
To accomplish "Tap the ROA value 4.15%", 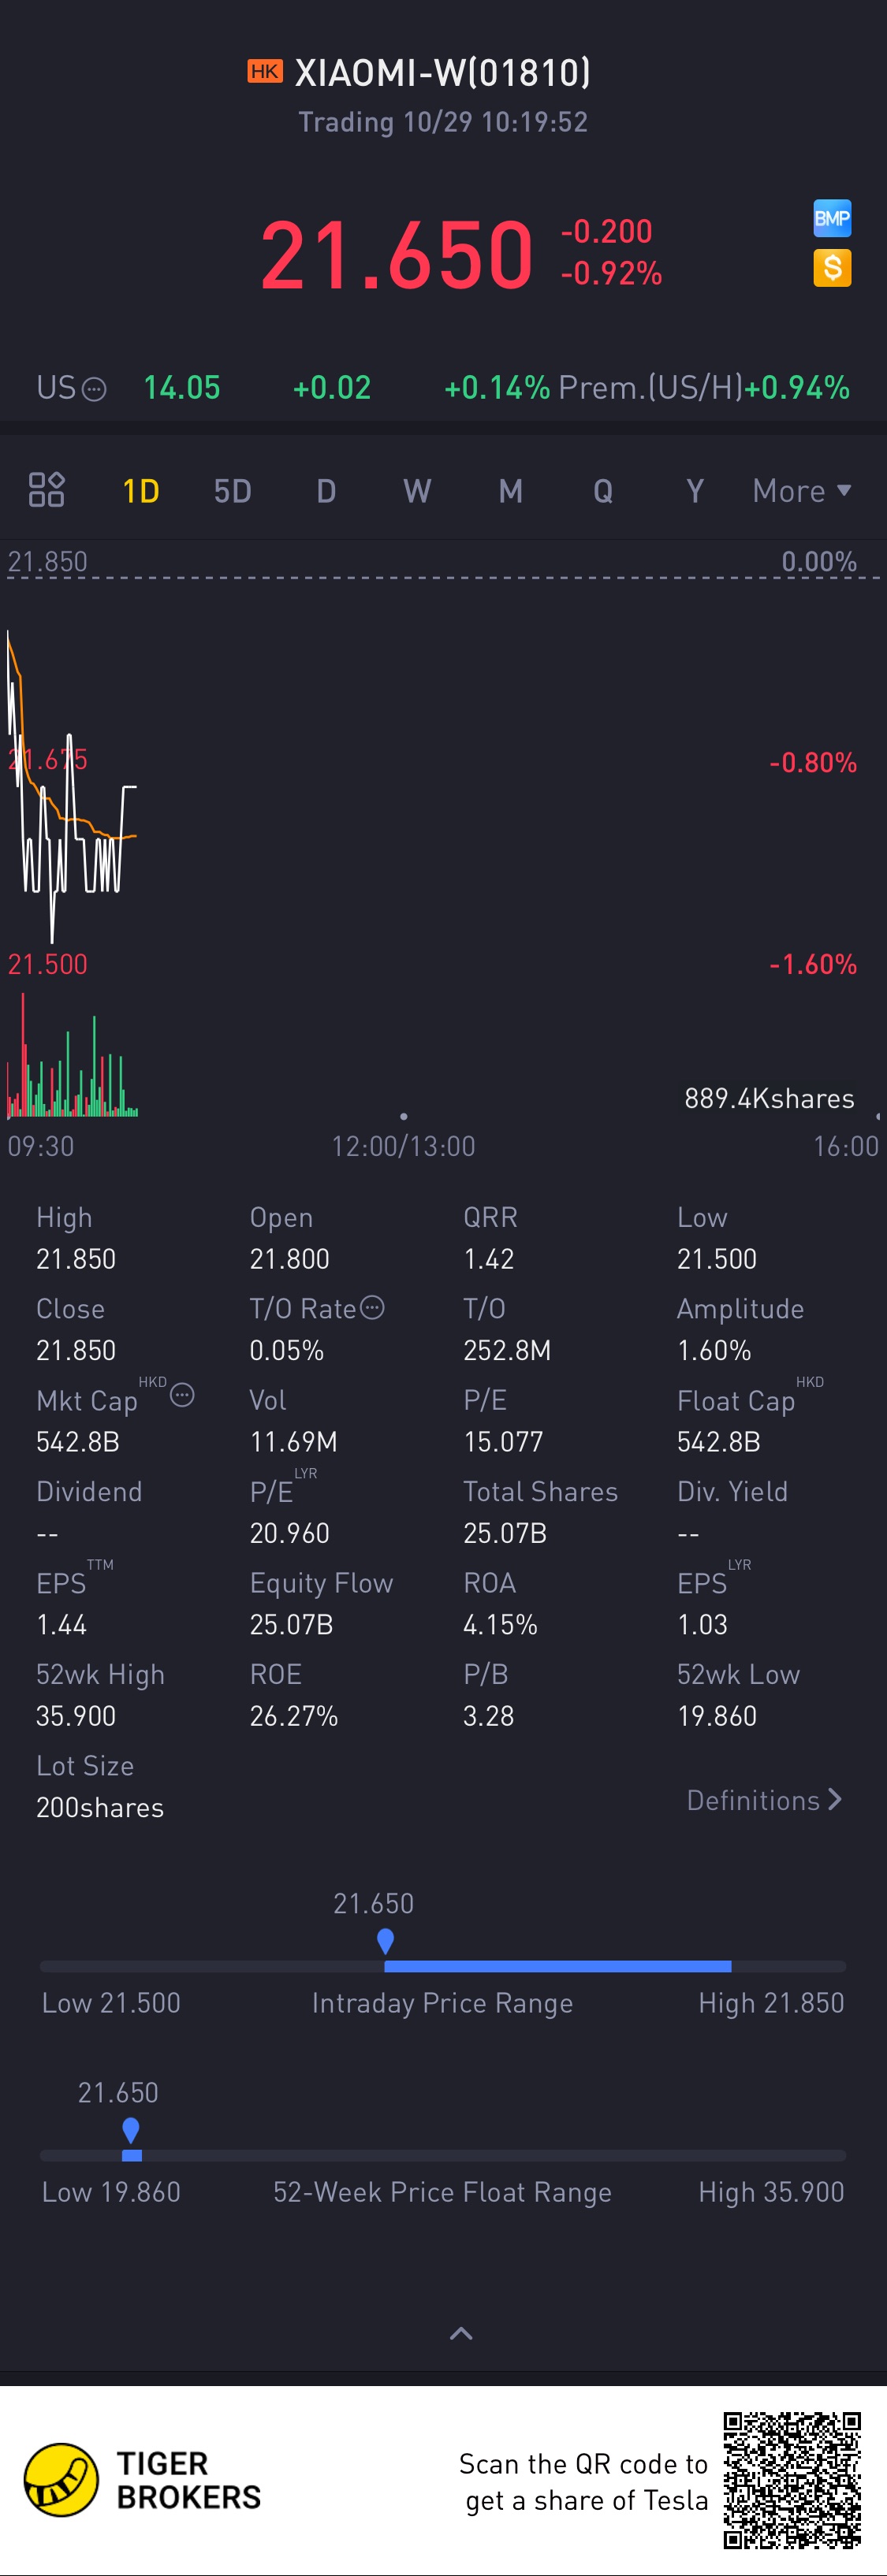I will (x=500, y=1624).
